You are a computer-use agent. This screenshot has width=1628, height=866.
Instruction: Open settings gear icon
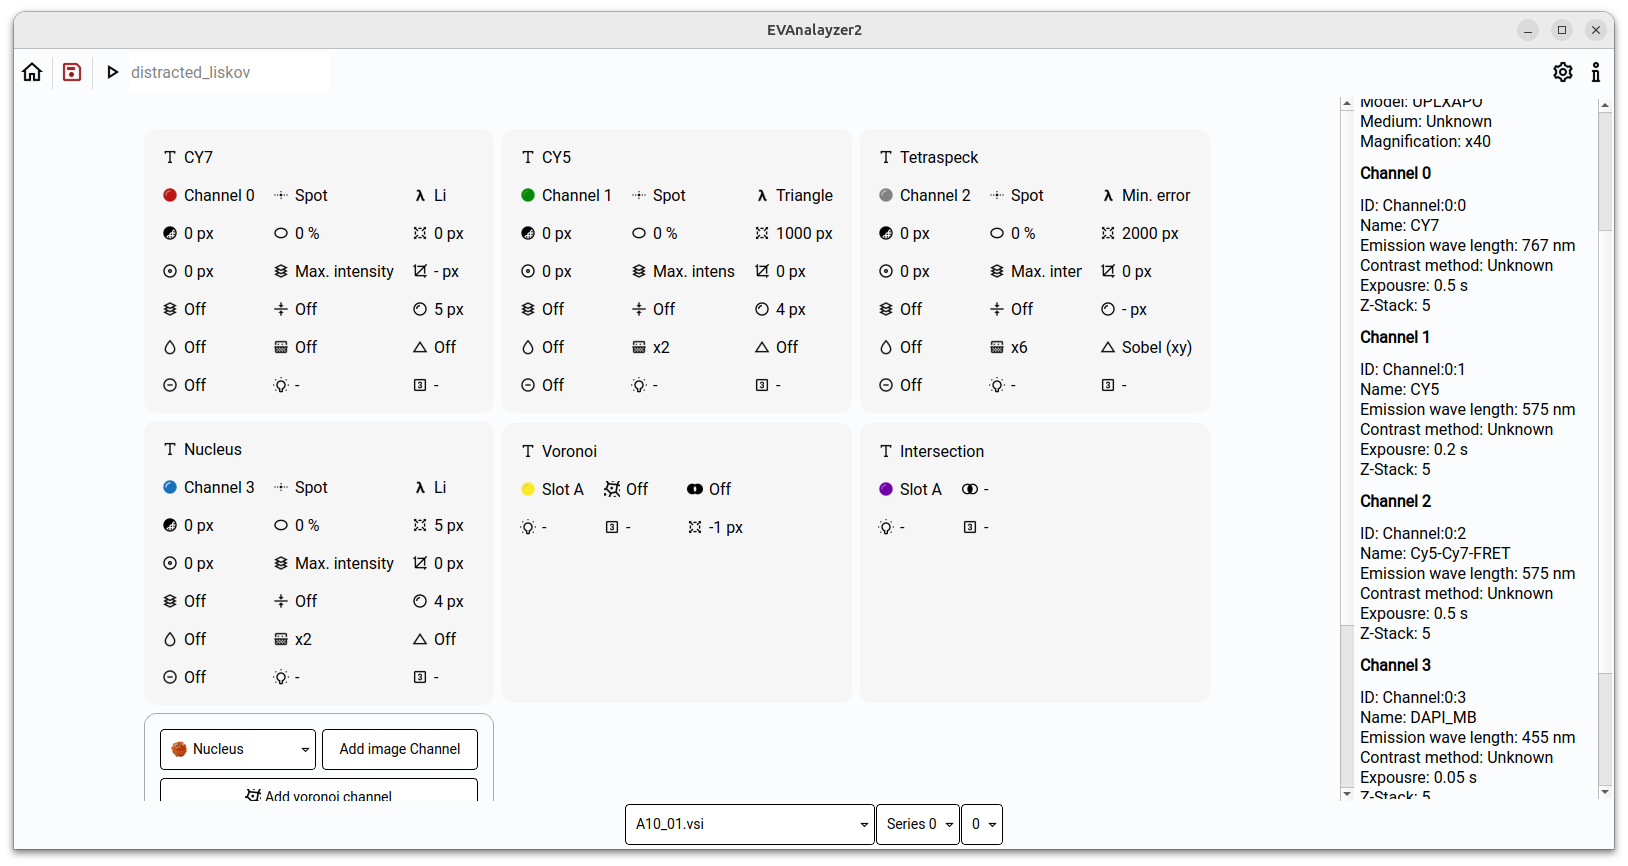[1563, 72]
